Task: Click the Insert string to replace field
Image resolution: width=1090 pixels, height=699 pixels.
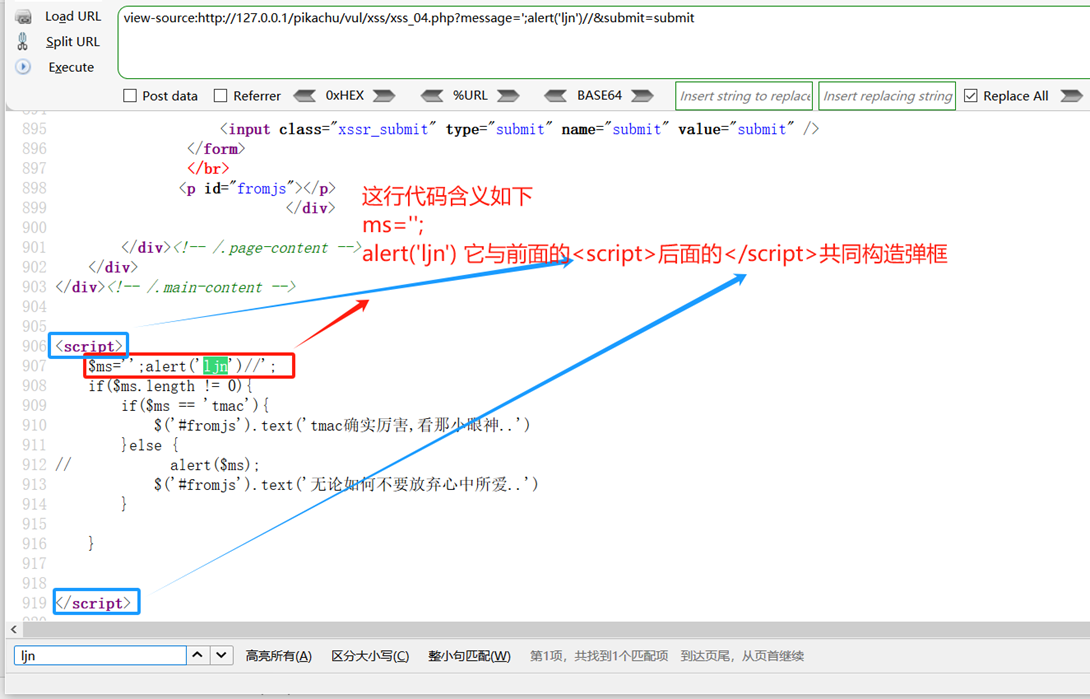Action: pyautogui.click(x=745, y=96)
